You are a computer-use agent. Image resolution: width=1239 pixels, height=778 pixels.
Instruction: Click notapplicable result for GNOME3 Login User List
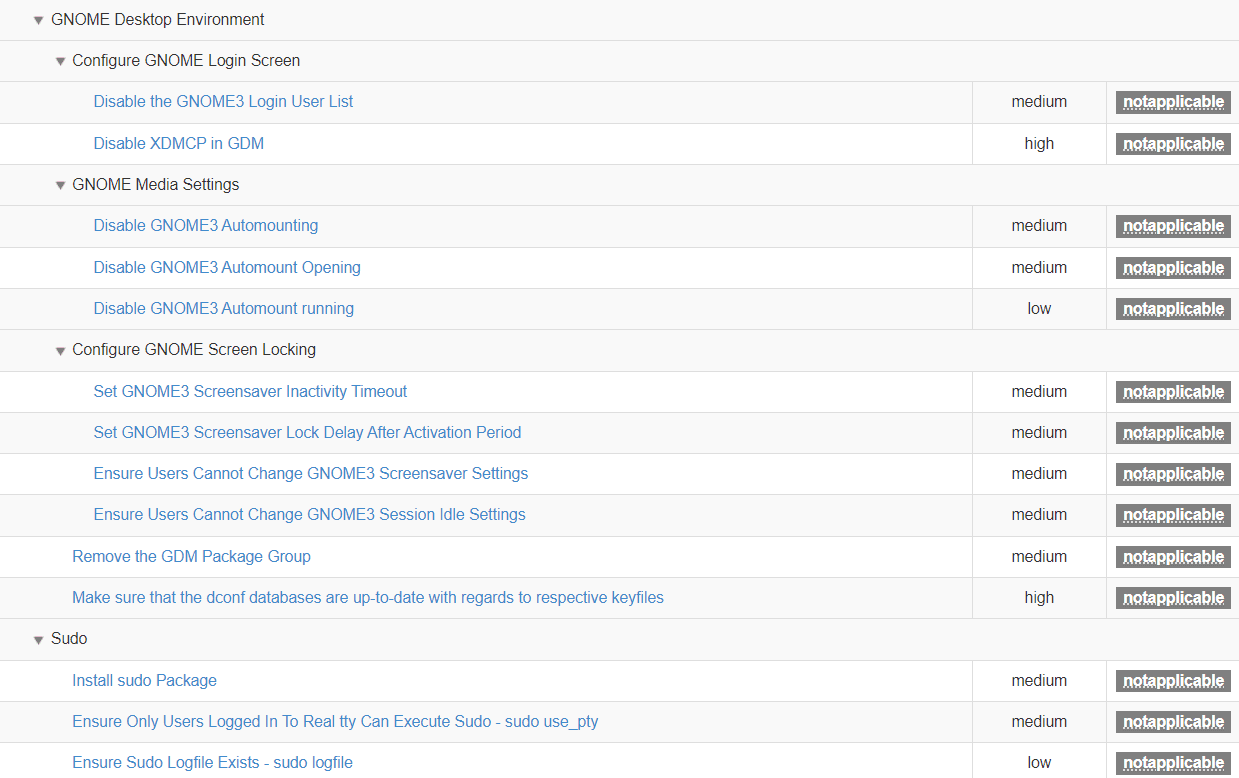pos(1173,102)
